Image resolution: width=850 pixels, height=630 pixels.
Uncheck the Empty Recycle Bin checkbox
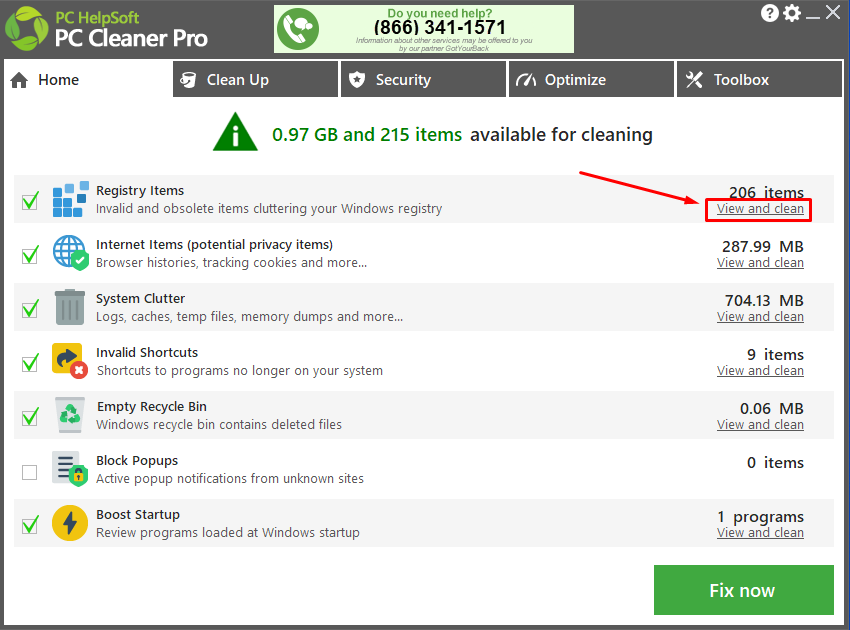(x=30, y=417)
